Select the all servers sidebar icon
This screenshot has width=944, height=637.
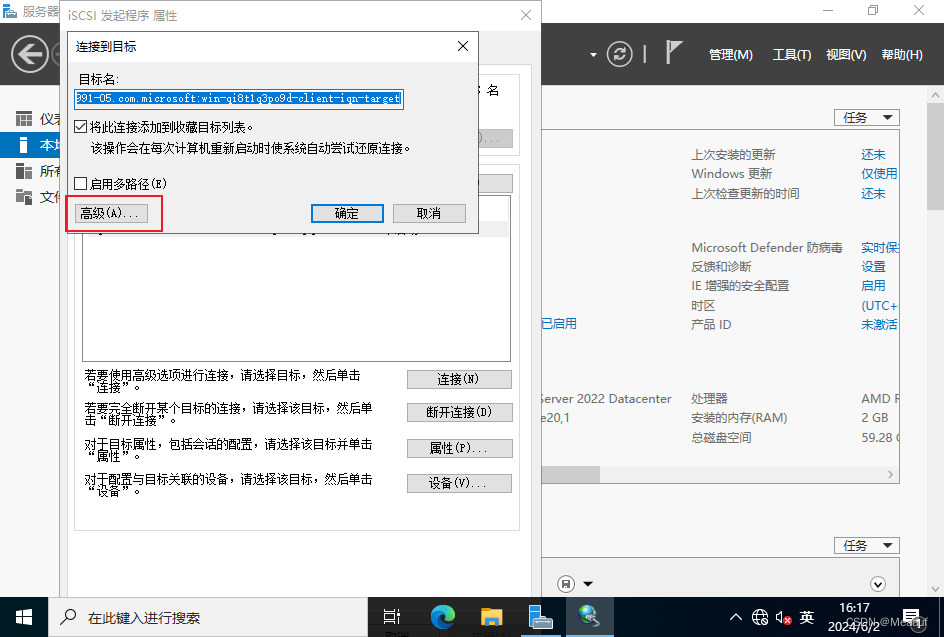tap(24, 171)
